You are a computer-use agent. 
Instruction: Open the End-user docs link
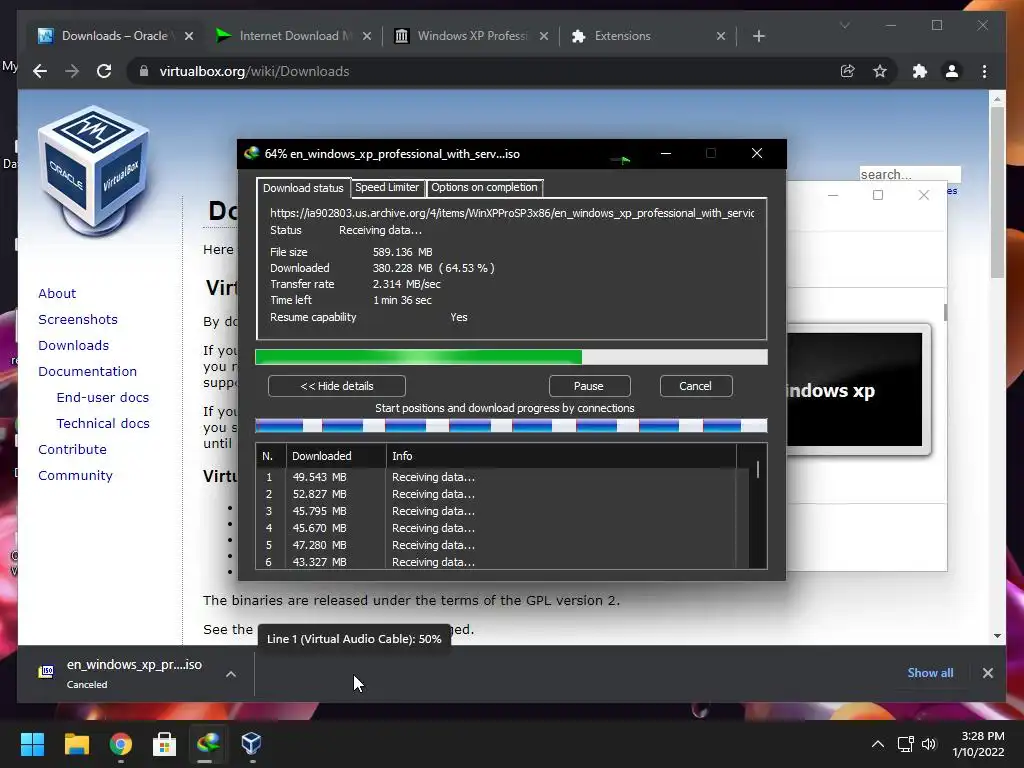tap(103, 398)
